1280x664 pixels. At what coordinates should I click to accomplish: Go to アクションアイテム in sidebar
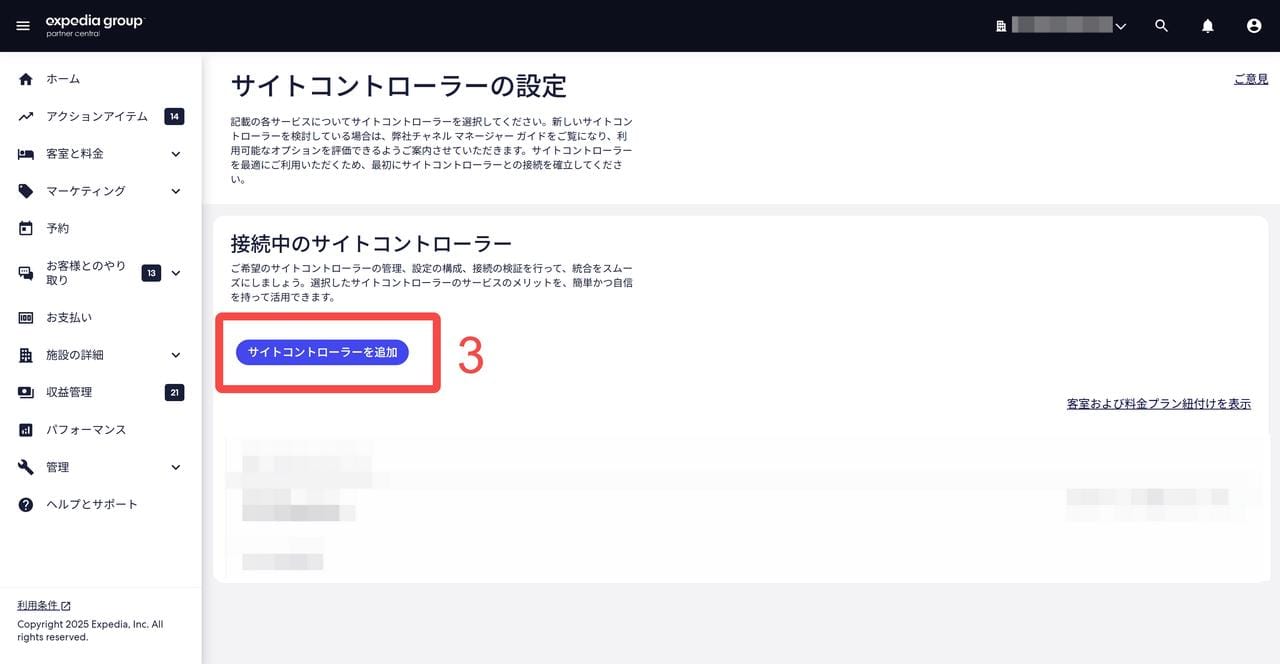point(96,117)
